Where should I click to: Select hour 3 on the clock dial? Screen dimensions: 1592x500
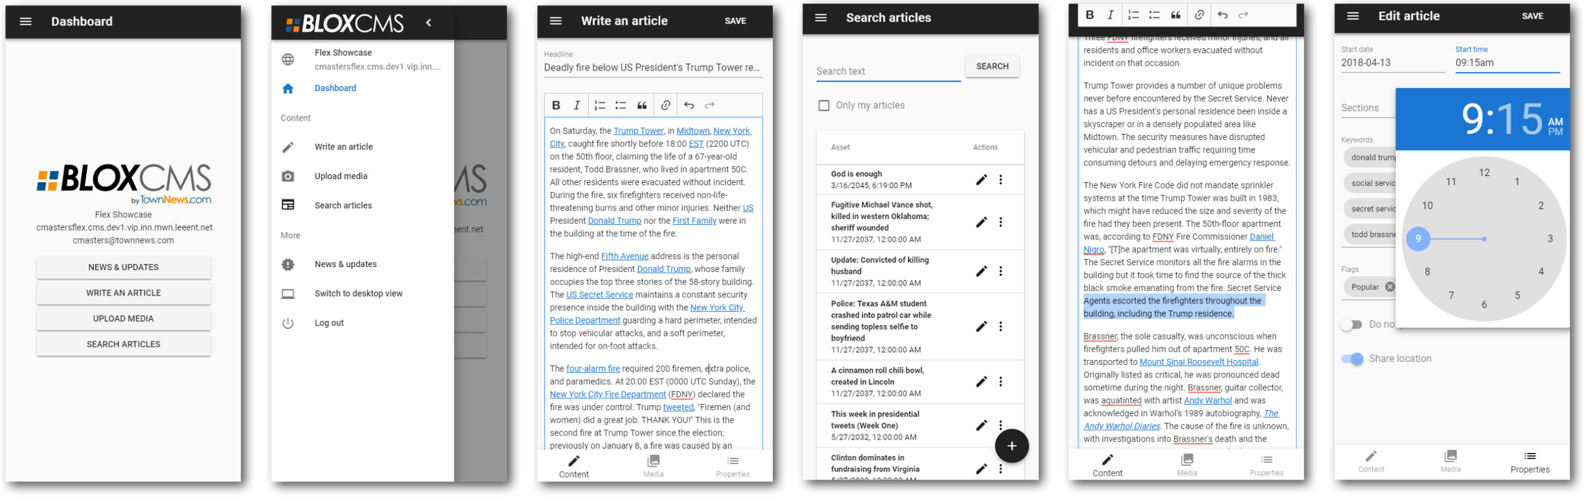[1550, 239]
